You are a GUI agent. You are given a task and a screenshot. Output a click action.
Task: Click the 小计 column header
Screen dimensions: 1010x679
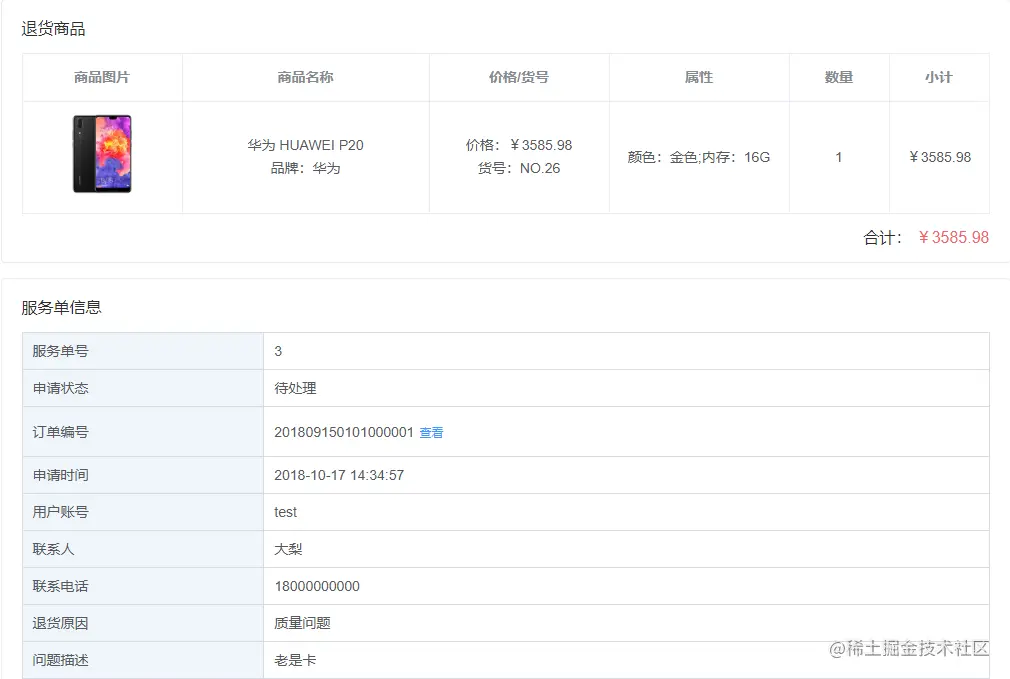coord(939,77)
